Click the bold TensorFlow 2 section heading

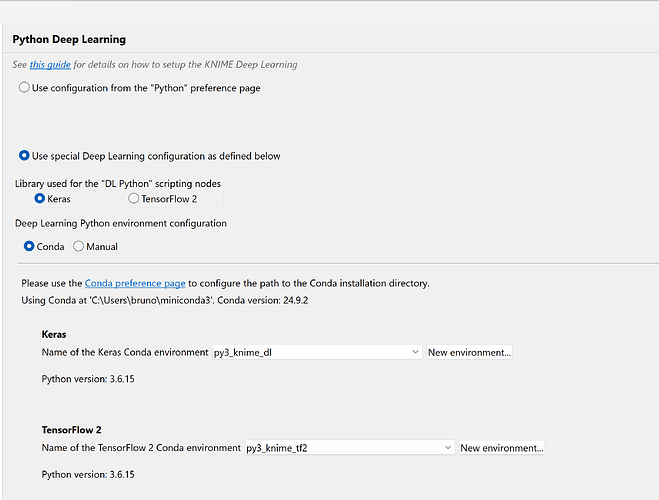coord(71,430)
